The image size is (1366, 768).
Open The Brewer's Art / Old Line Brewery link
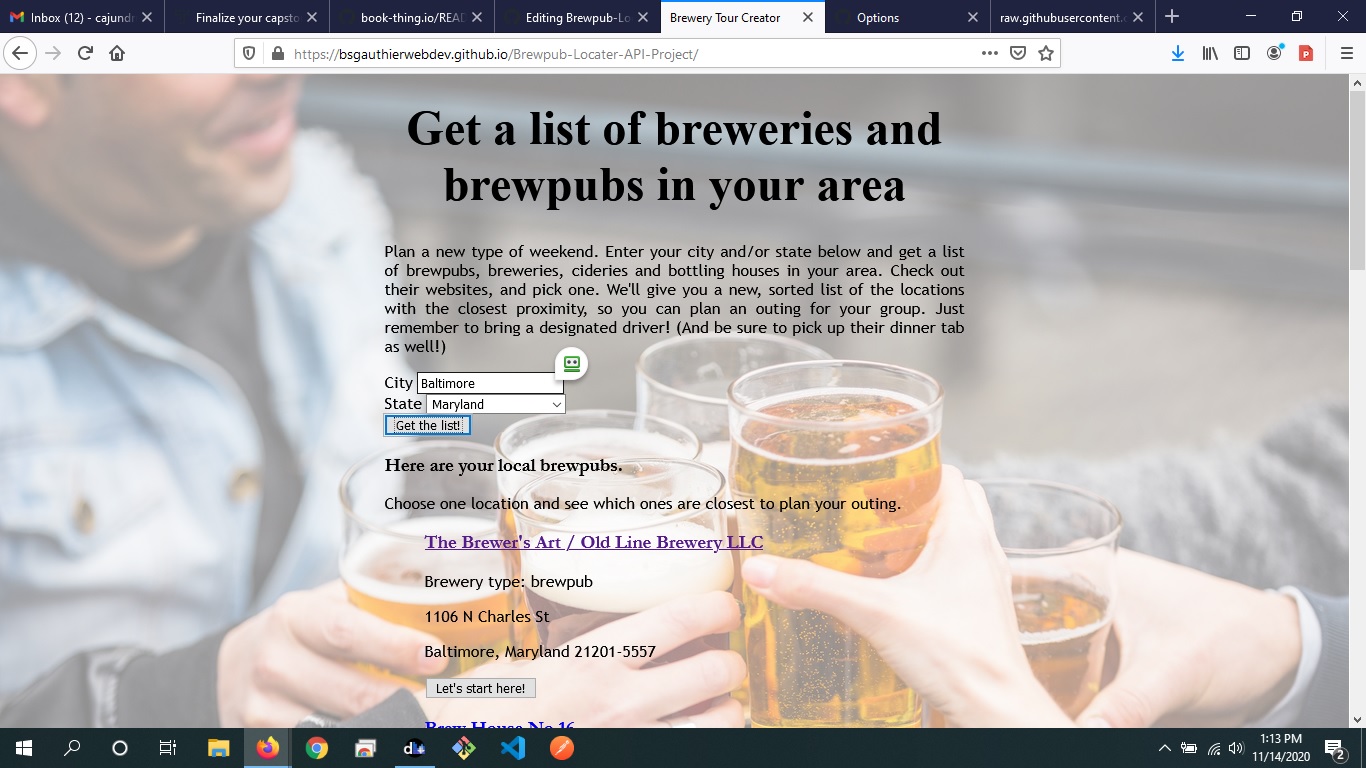[594, 542]
